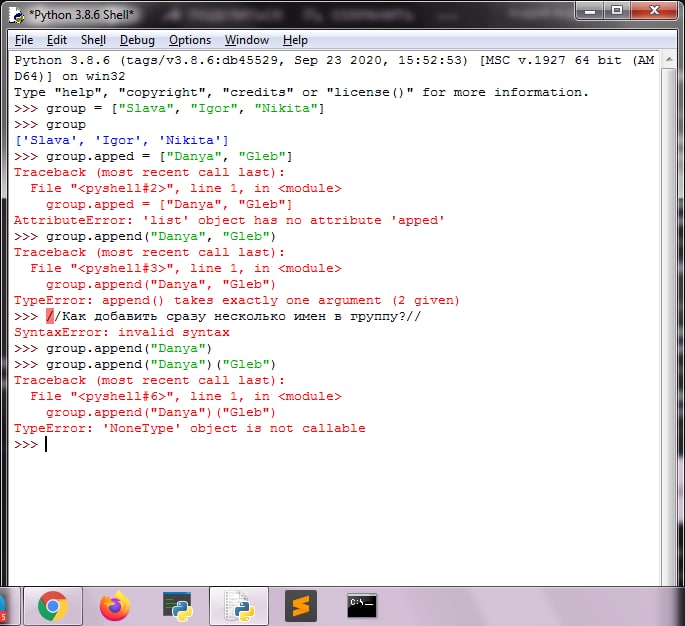Click the Python IDLE icon in title bar
Viewport: 685px width, 626px height.
17,14
